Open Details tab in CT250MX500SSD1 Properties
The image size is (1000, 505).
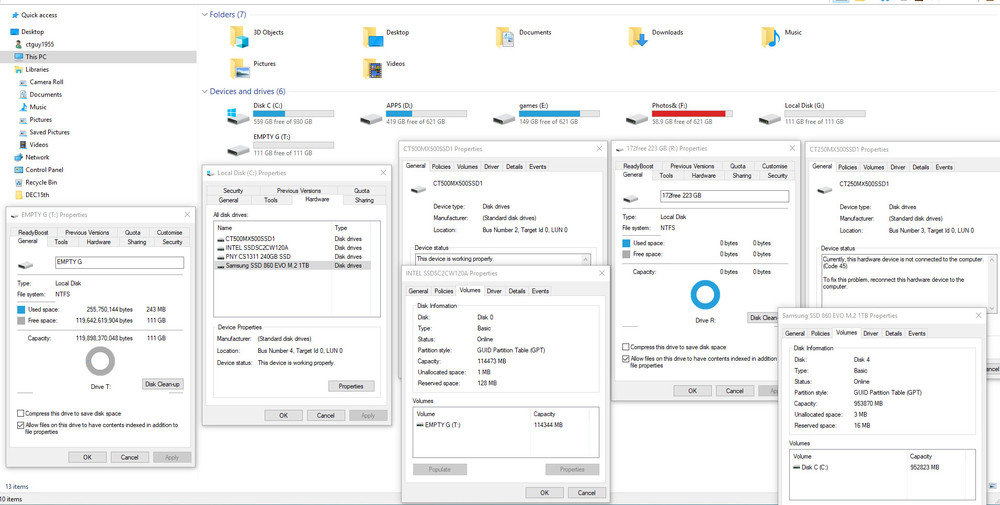[920, 168]
